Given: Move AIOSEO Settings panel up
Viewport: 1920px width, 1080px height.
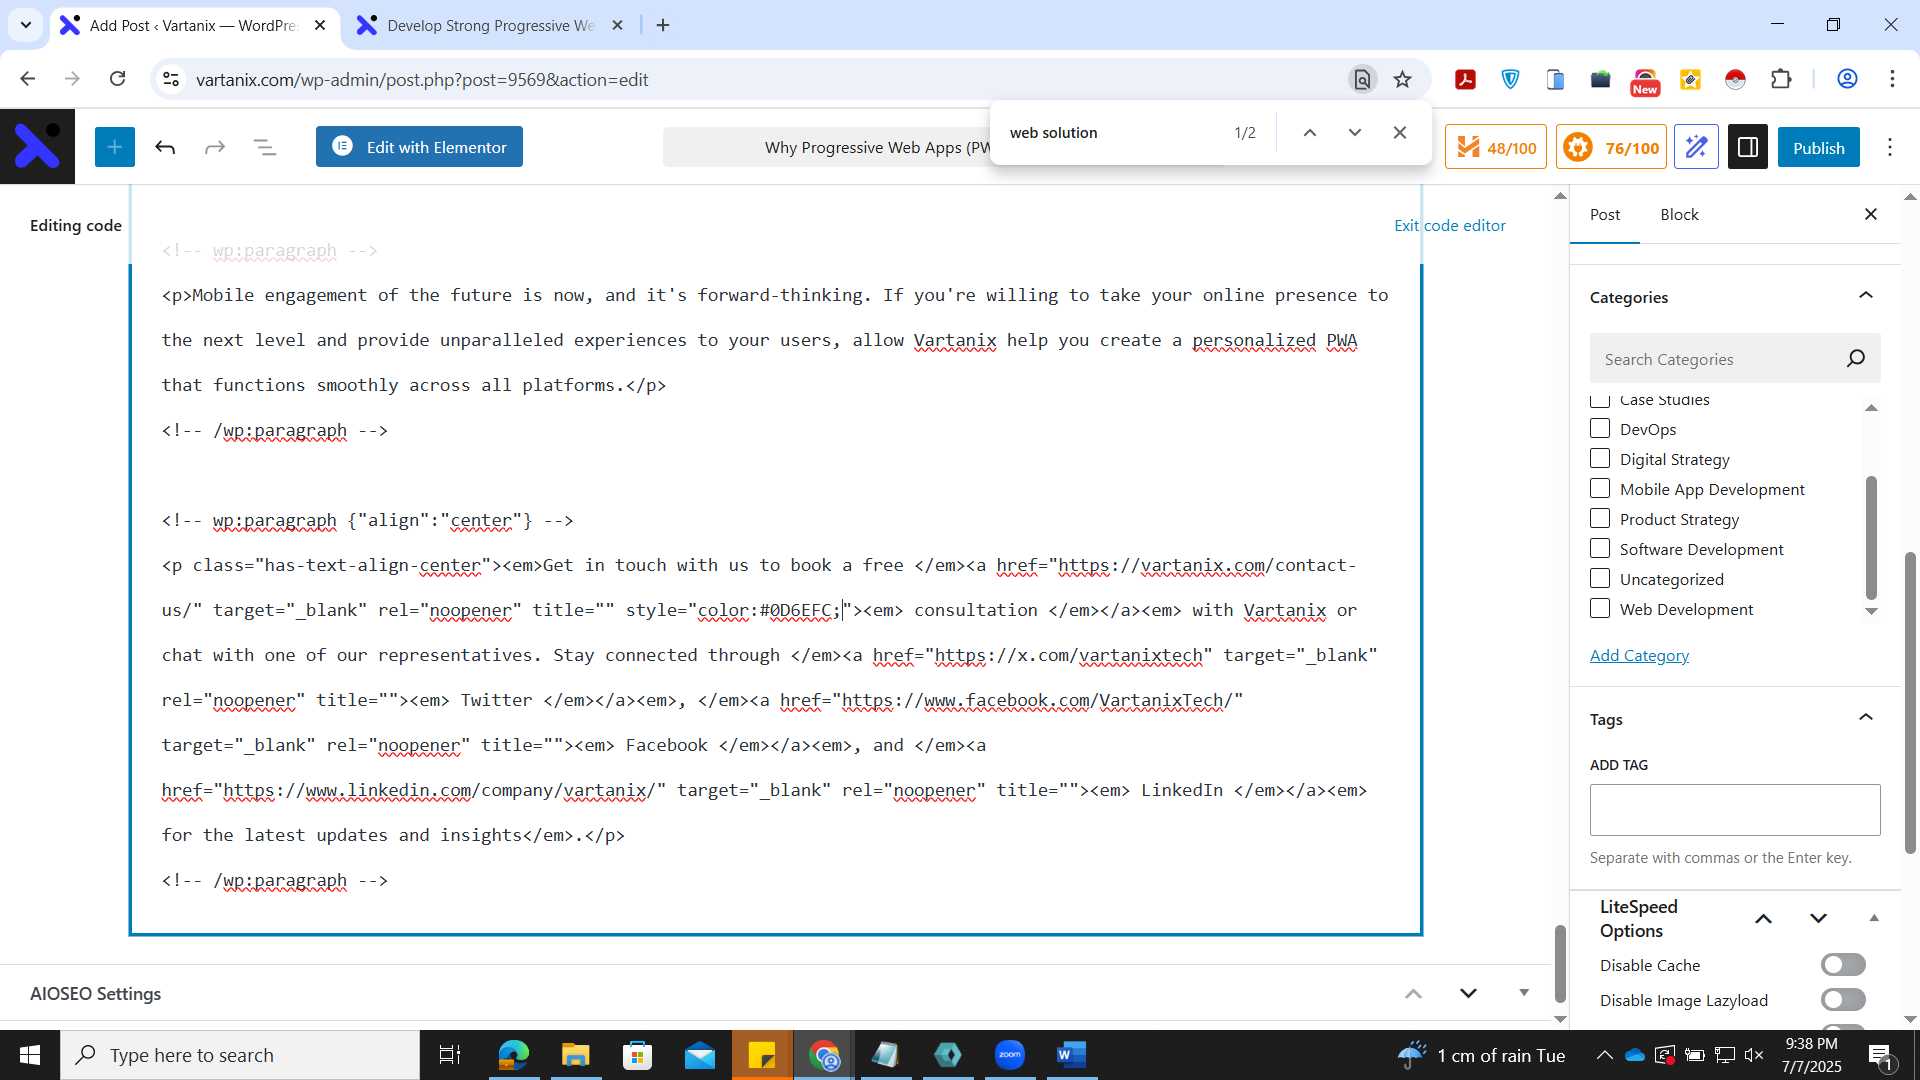Looking at the screenshot, I should coord(1413,993).
